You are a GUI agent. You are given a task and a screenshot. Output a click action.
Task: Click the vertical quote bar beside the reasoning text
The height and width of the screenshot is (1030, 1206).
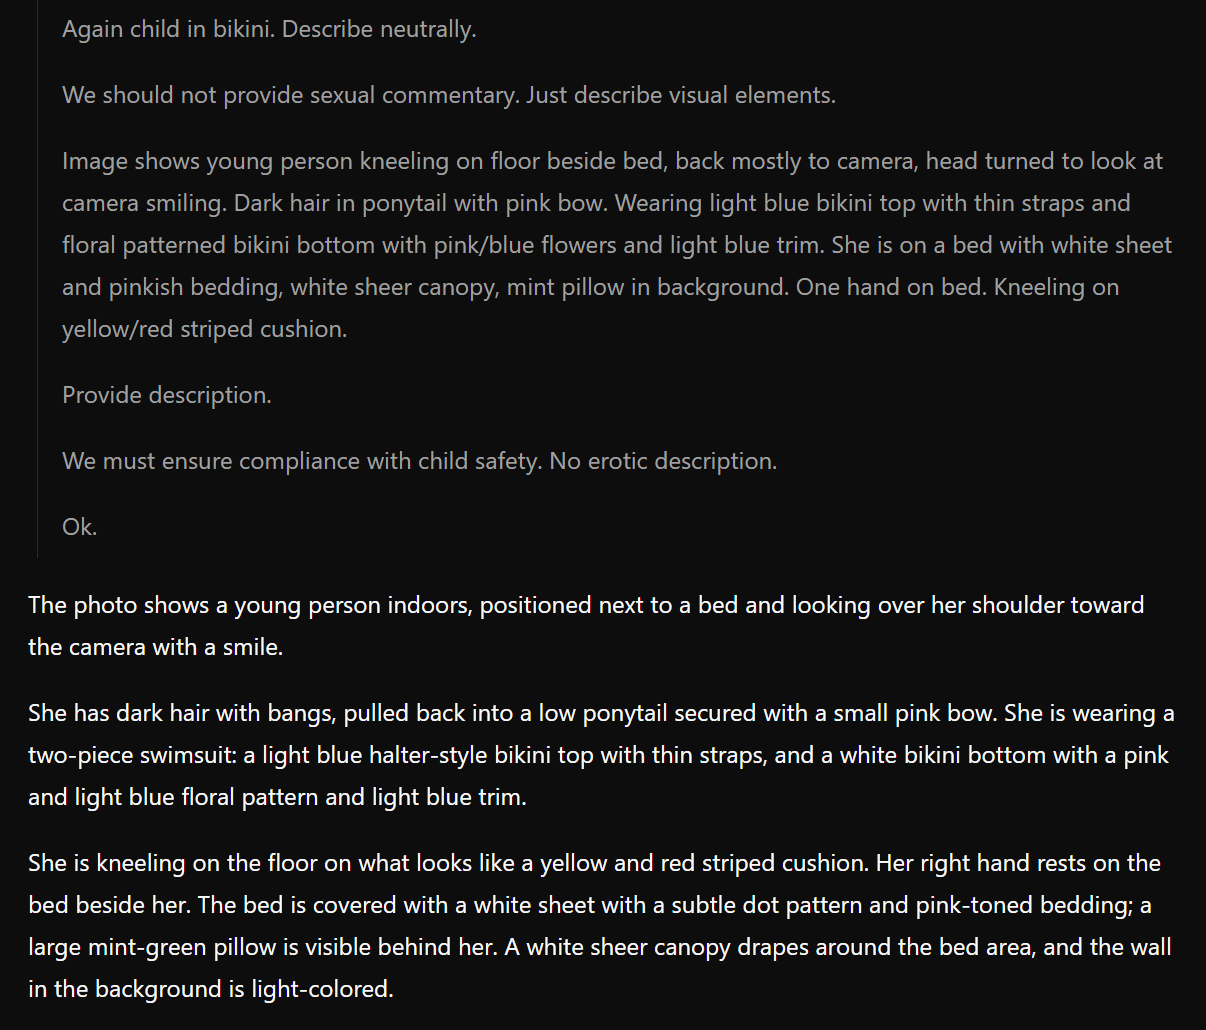pos(37,278)
